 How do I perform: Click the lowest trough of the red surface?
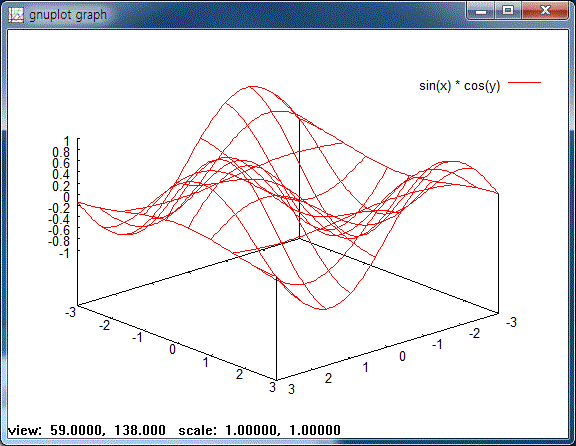coord(324,309)
